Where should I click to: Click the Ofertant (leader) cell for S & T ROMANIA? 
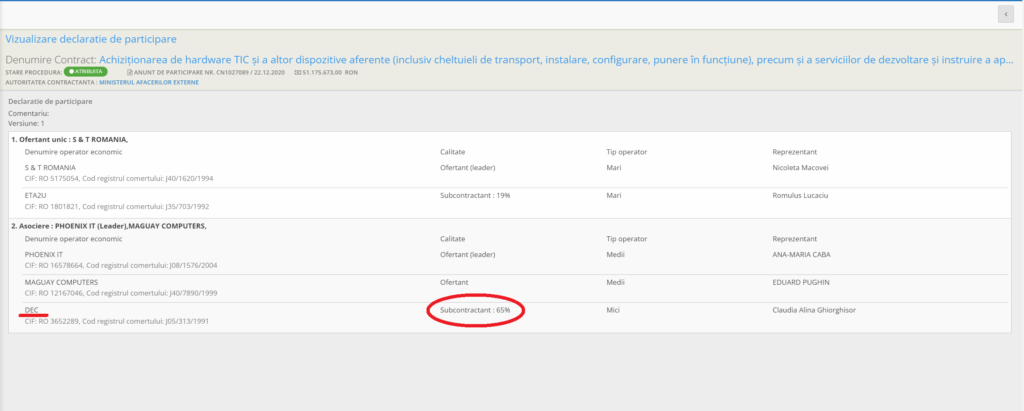coord(468,167)
